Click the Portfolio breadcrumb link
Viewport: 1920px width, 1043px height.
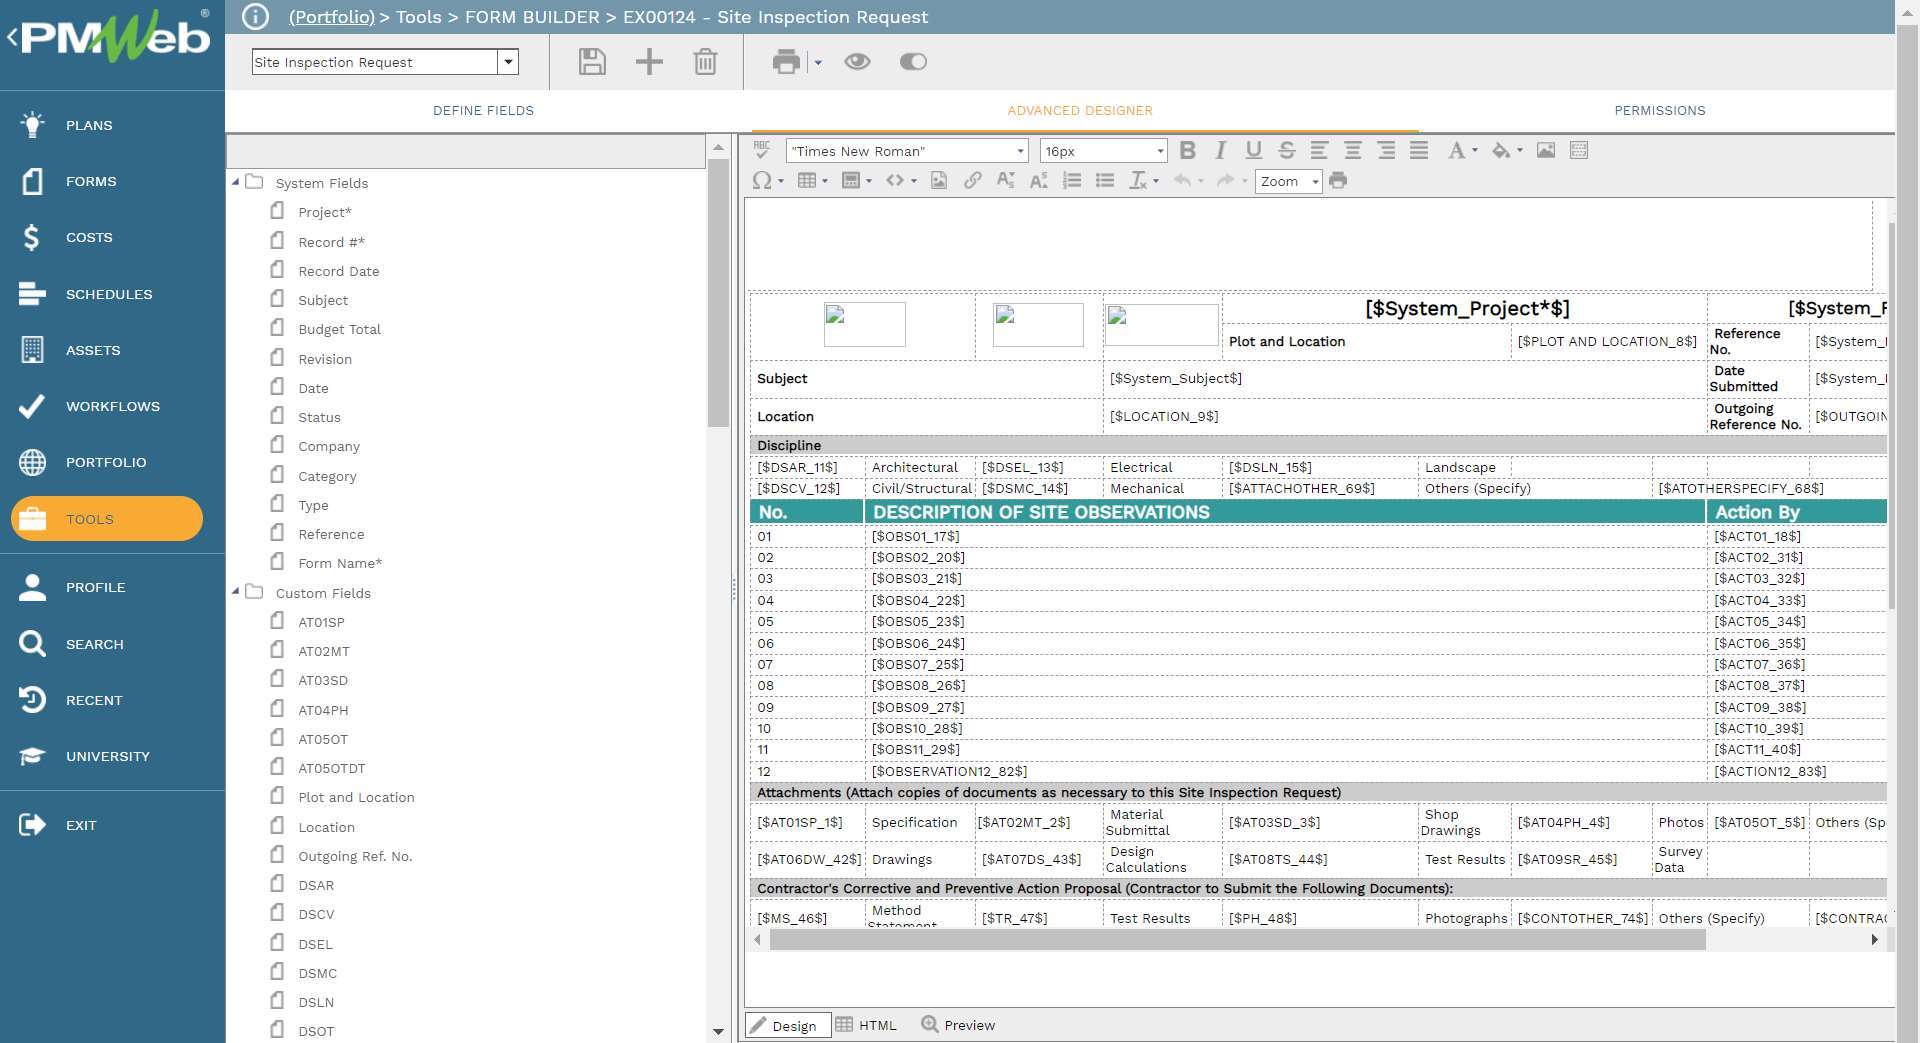pyautogui.click(x=331, y=17)
